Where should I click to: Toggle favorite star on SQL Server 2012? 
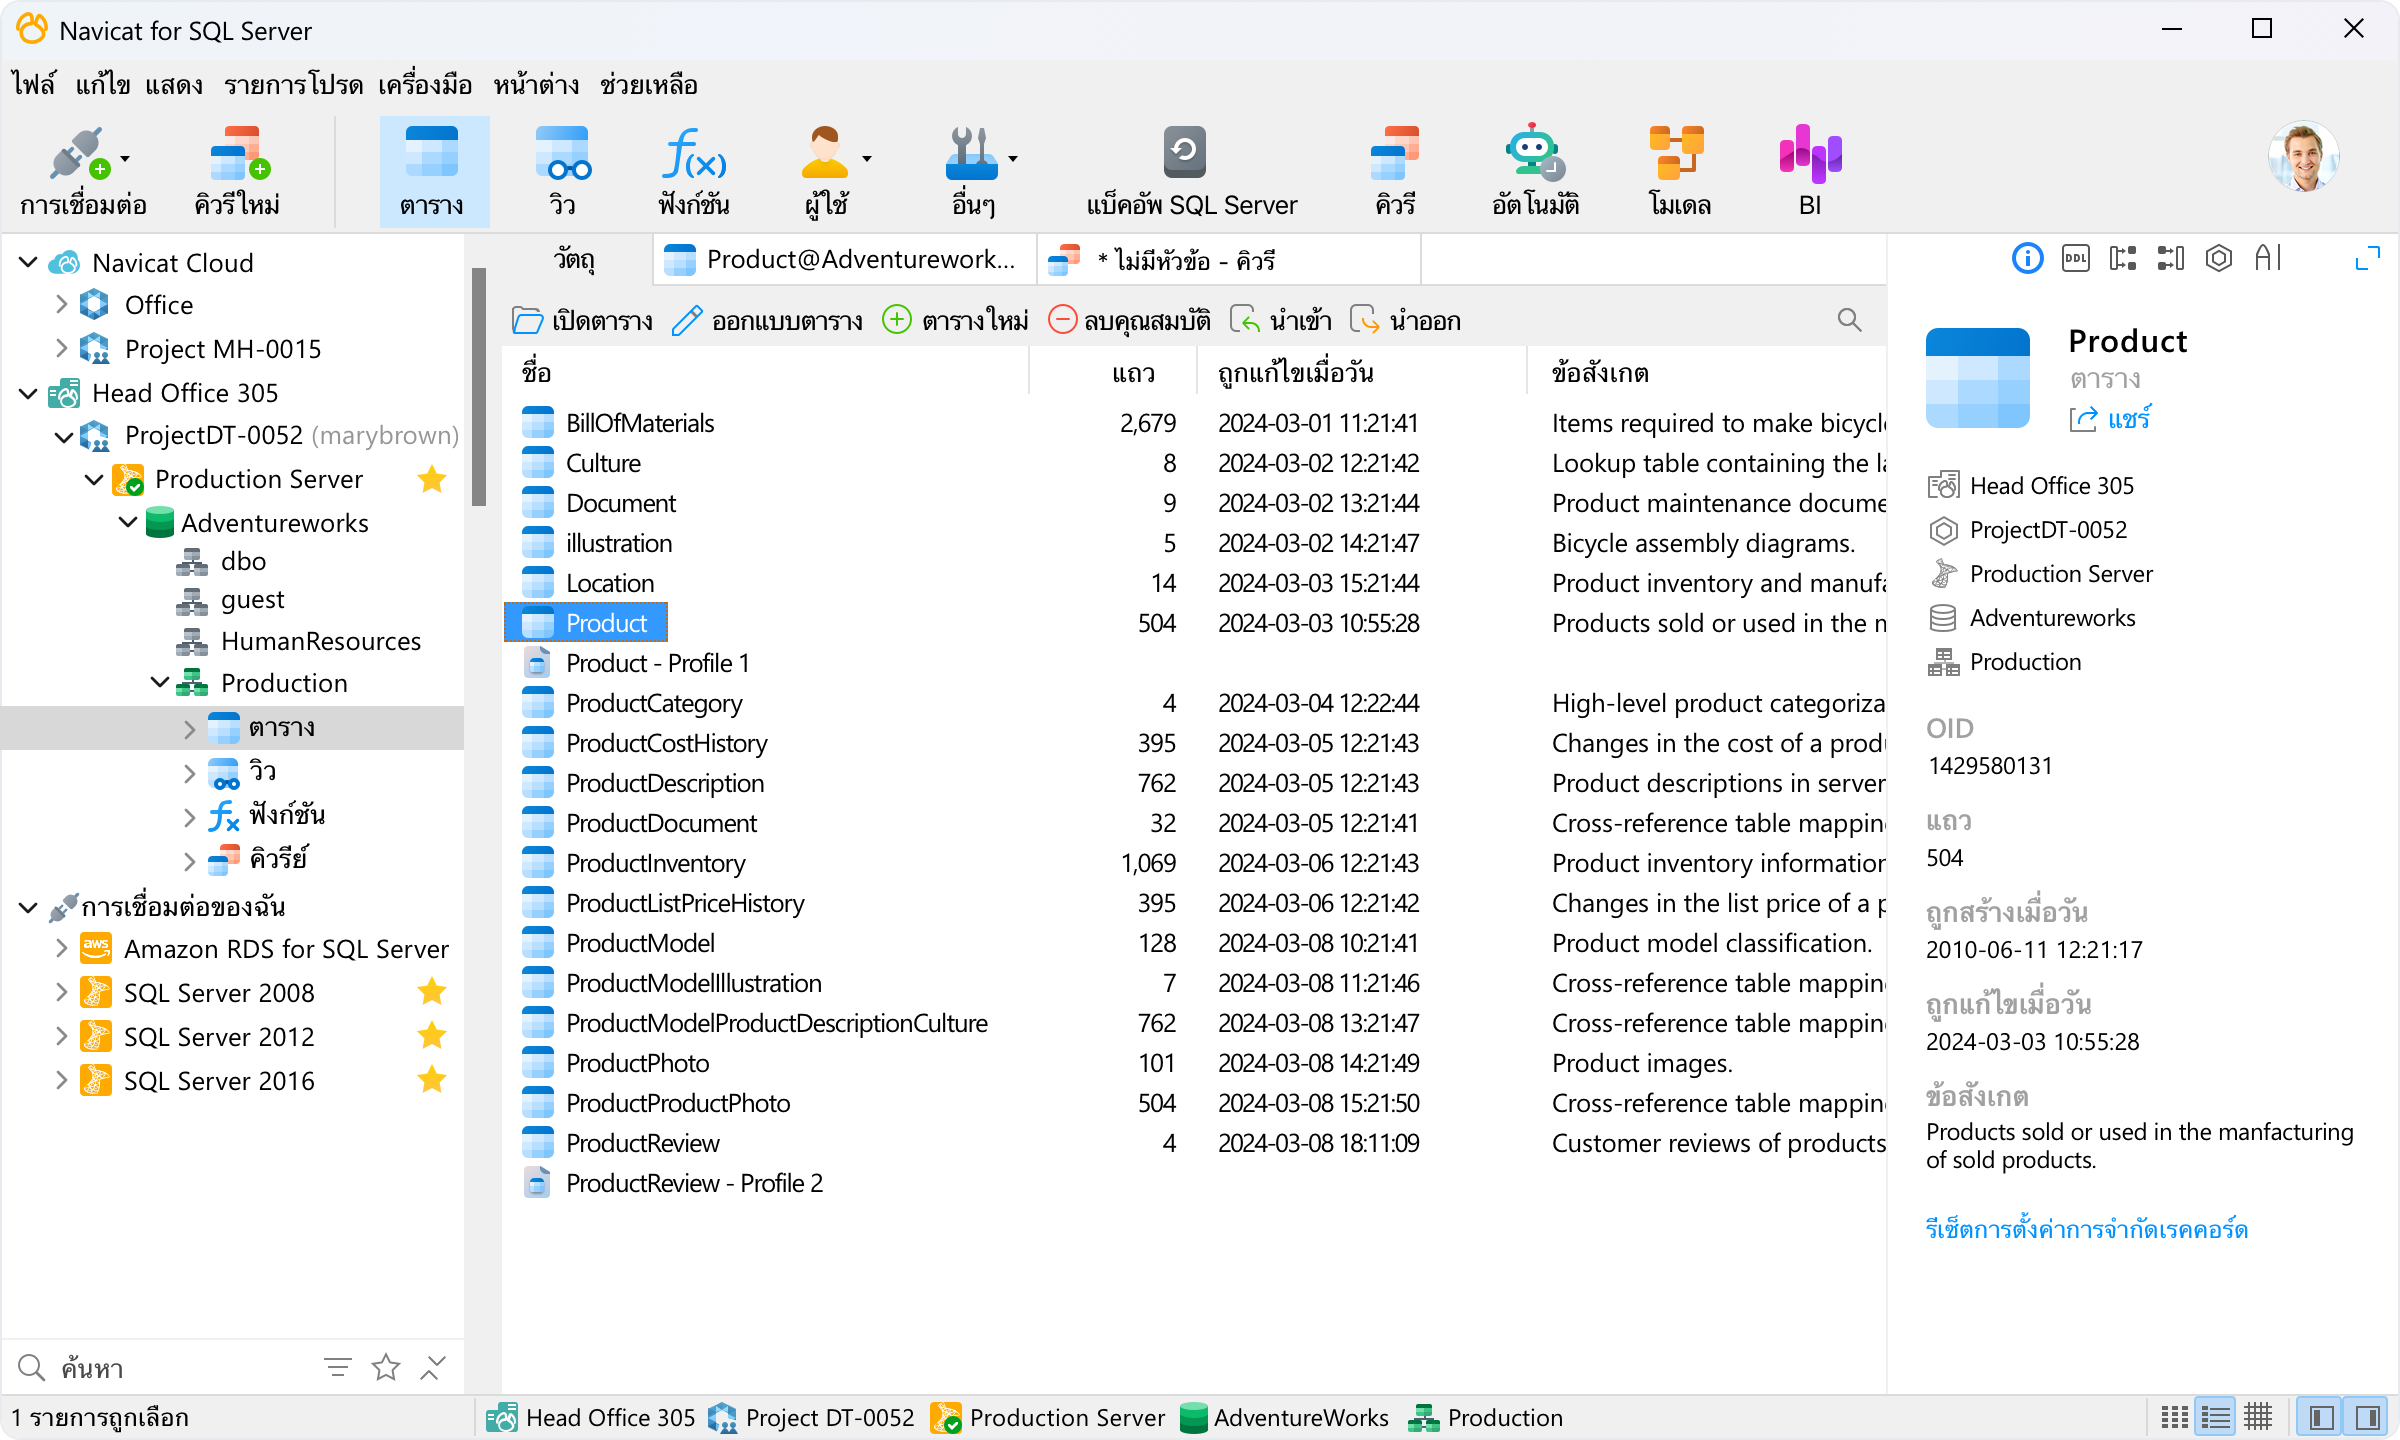432,1036
